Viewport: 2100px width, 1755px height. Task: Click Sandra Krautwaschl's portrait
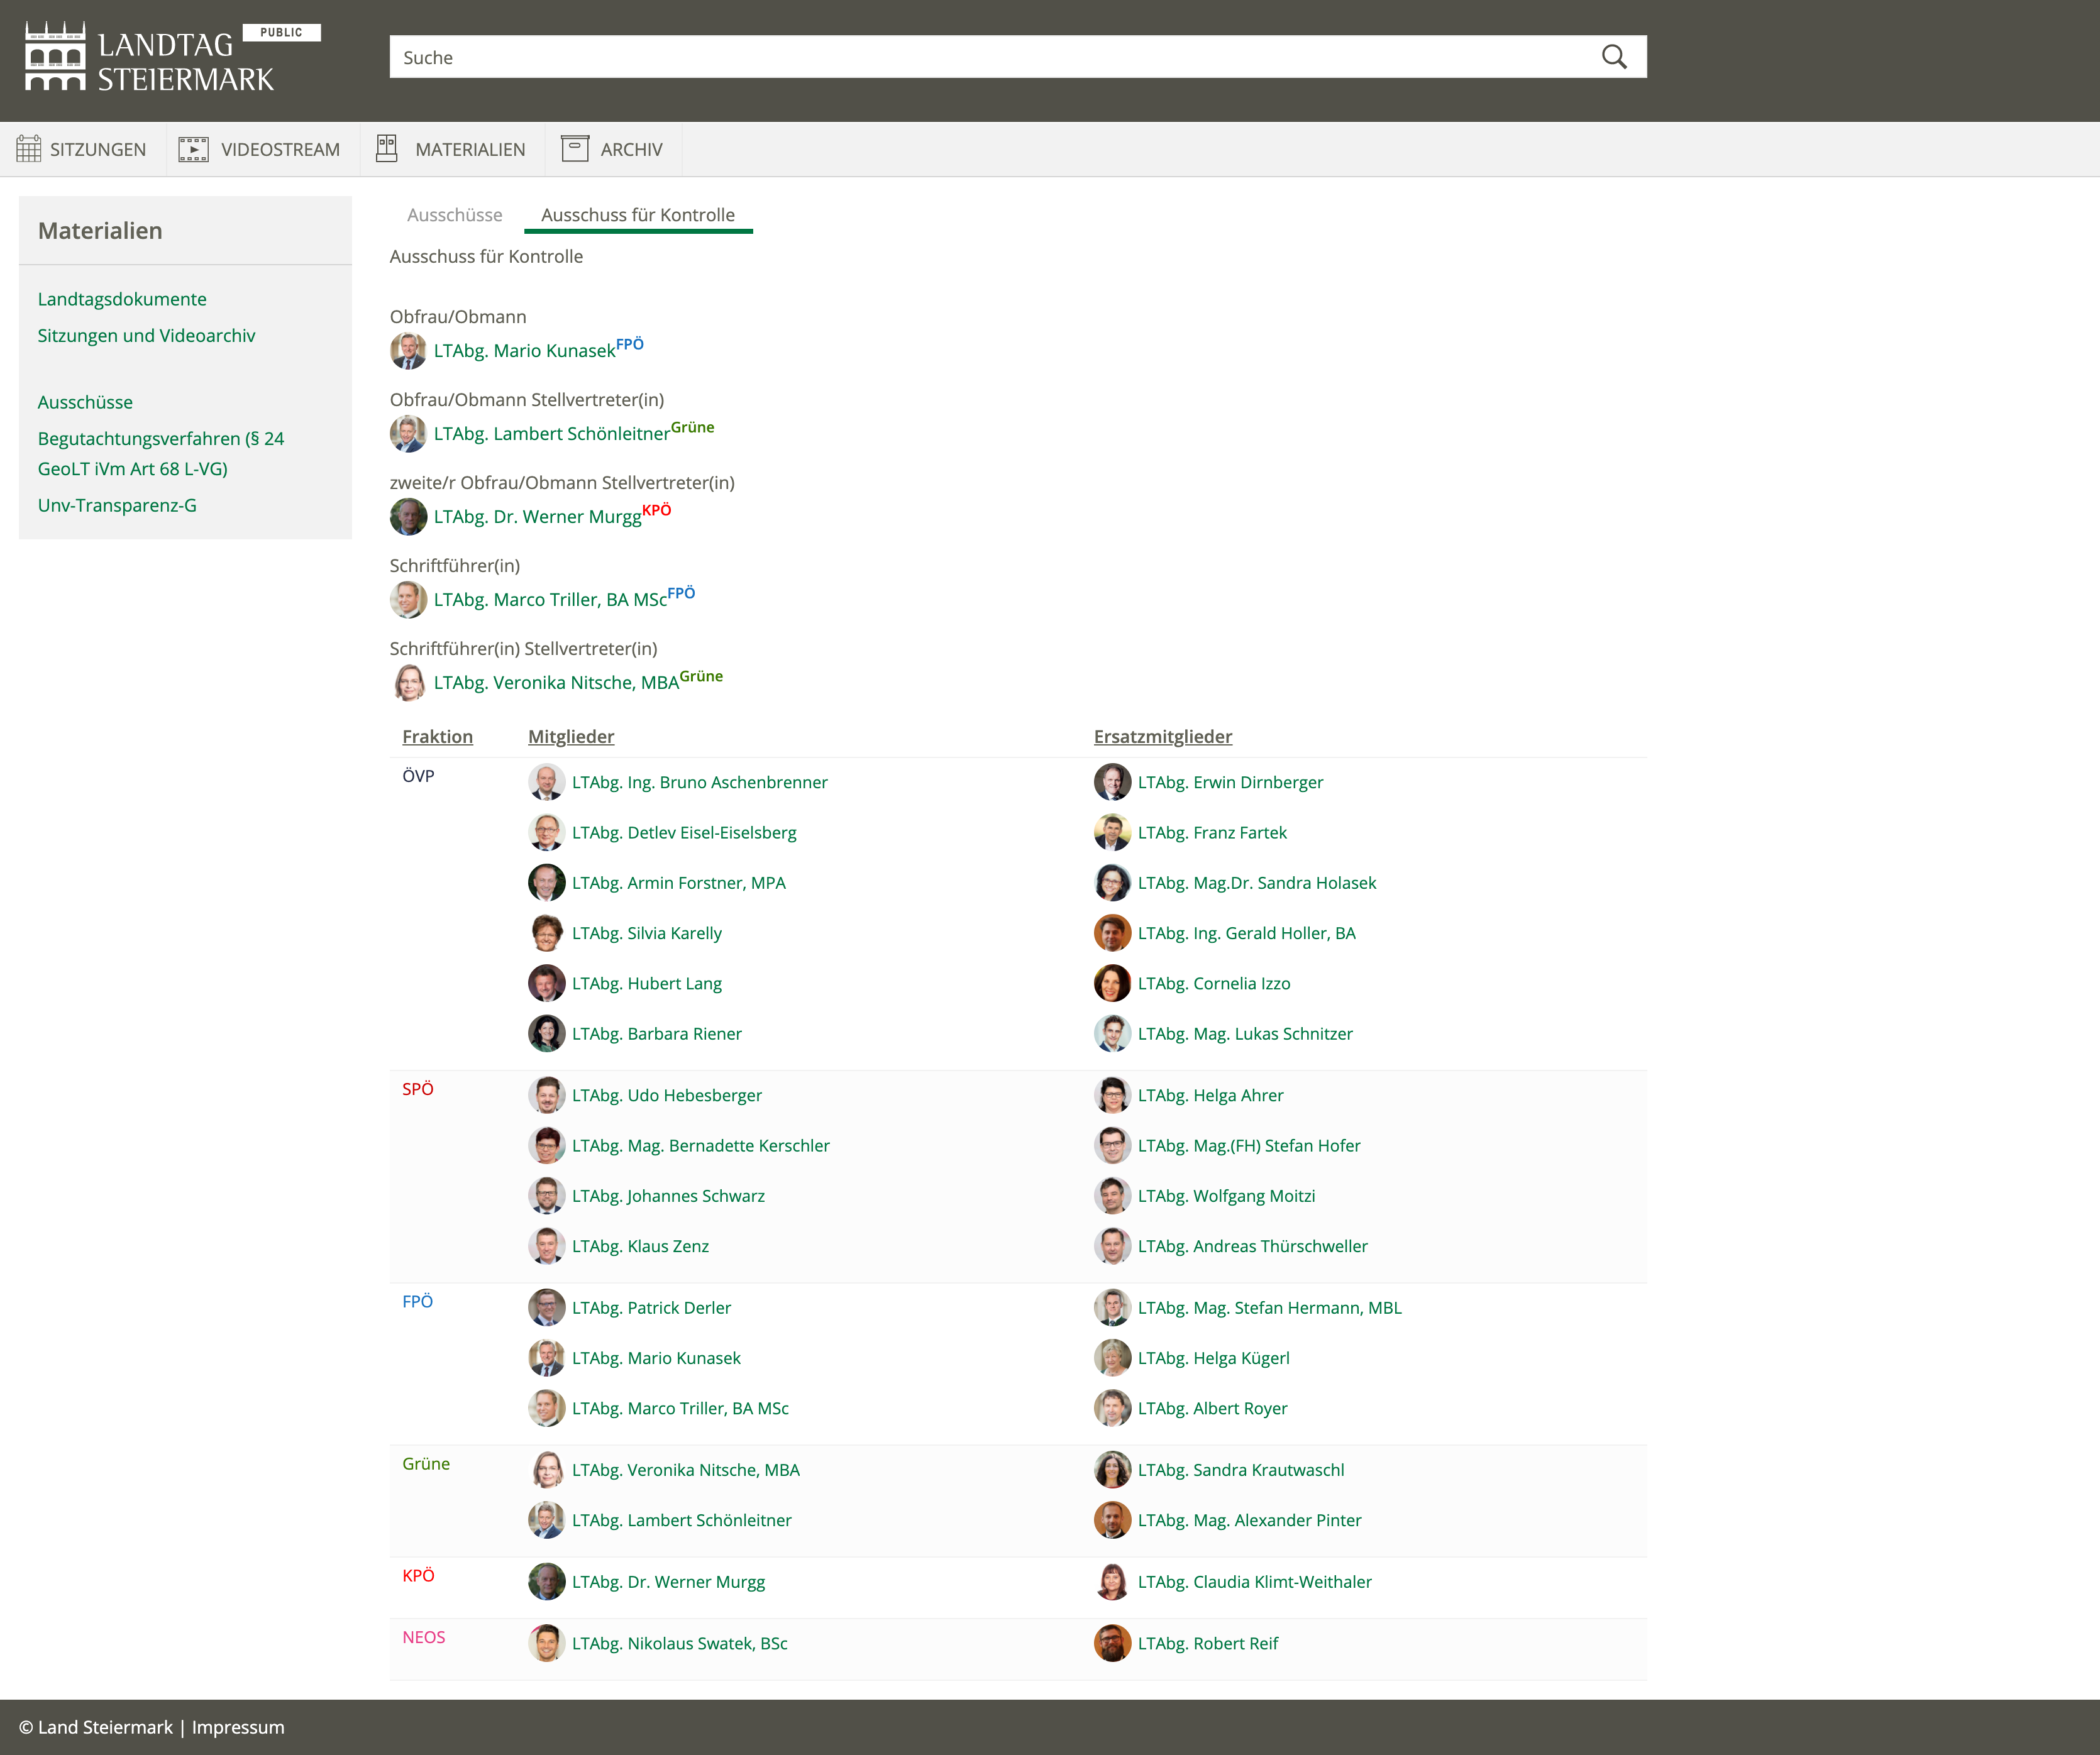(x=1112, y=1470)
